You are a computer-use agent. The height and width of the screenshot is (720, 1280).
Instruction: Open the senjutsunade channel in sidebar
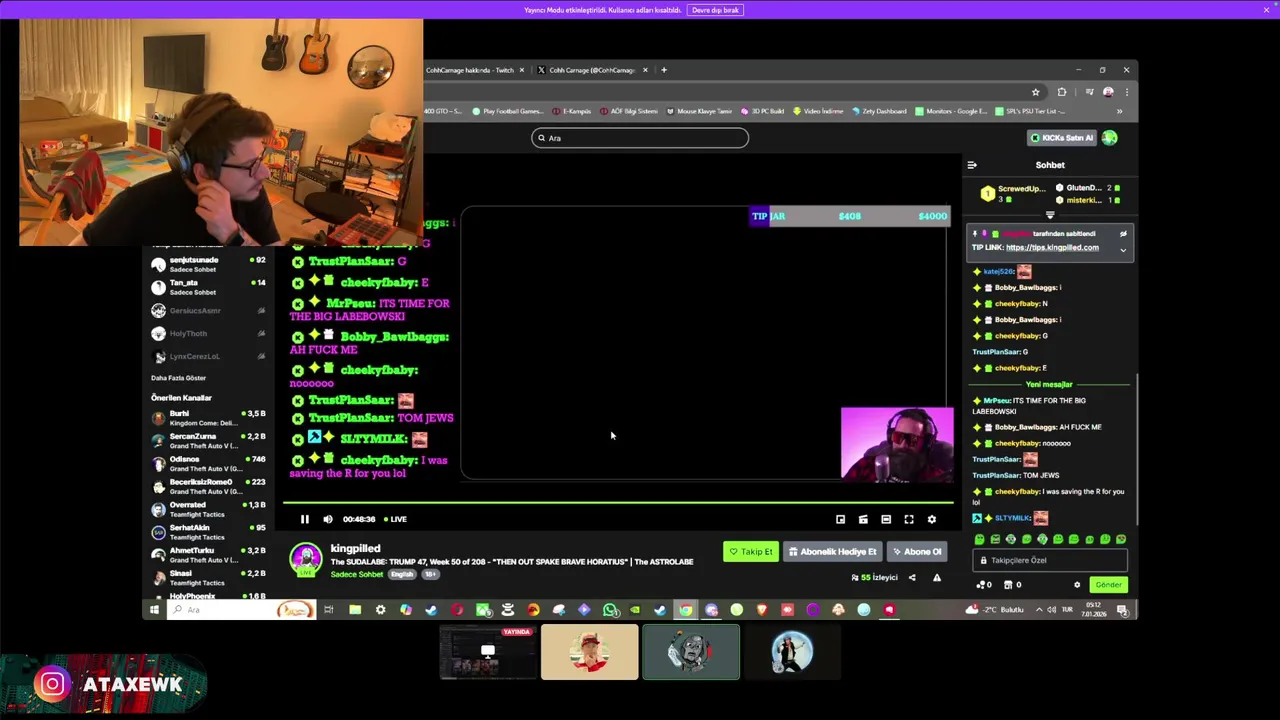click(207, 264)
